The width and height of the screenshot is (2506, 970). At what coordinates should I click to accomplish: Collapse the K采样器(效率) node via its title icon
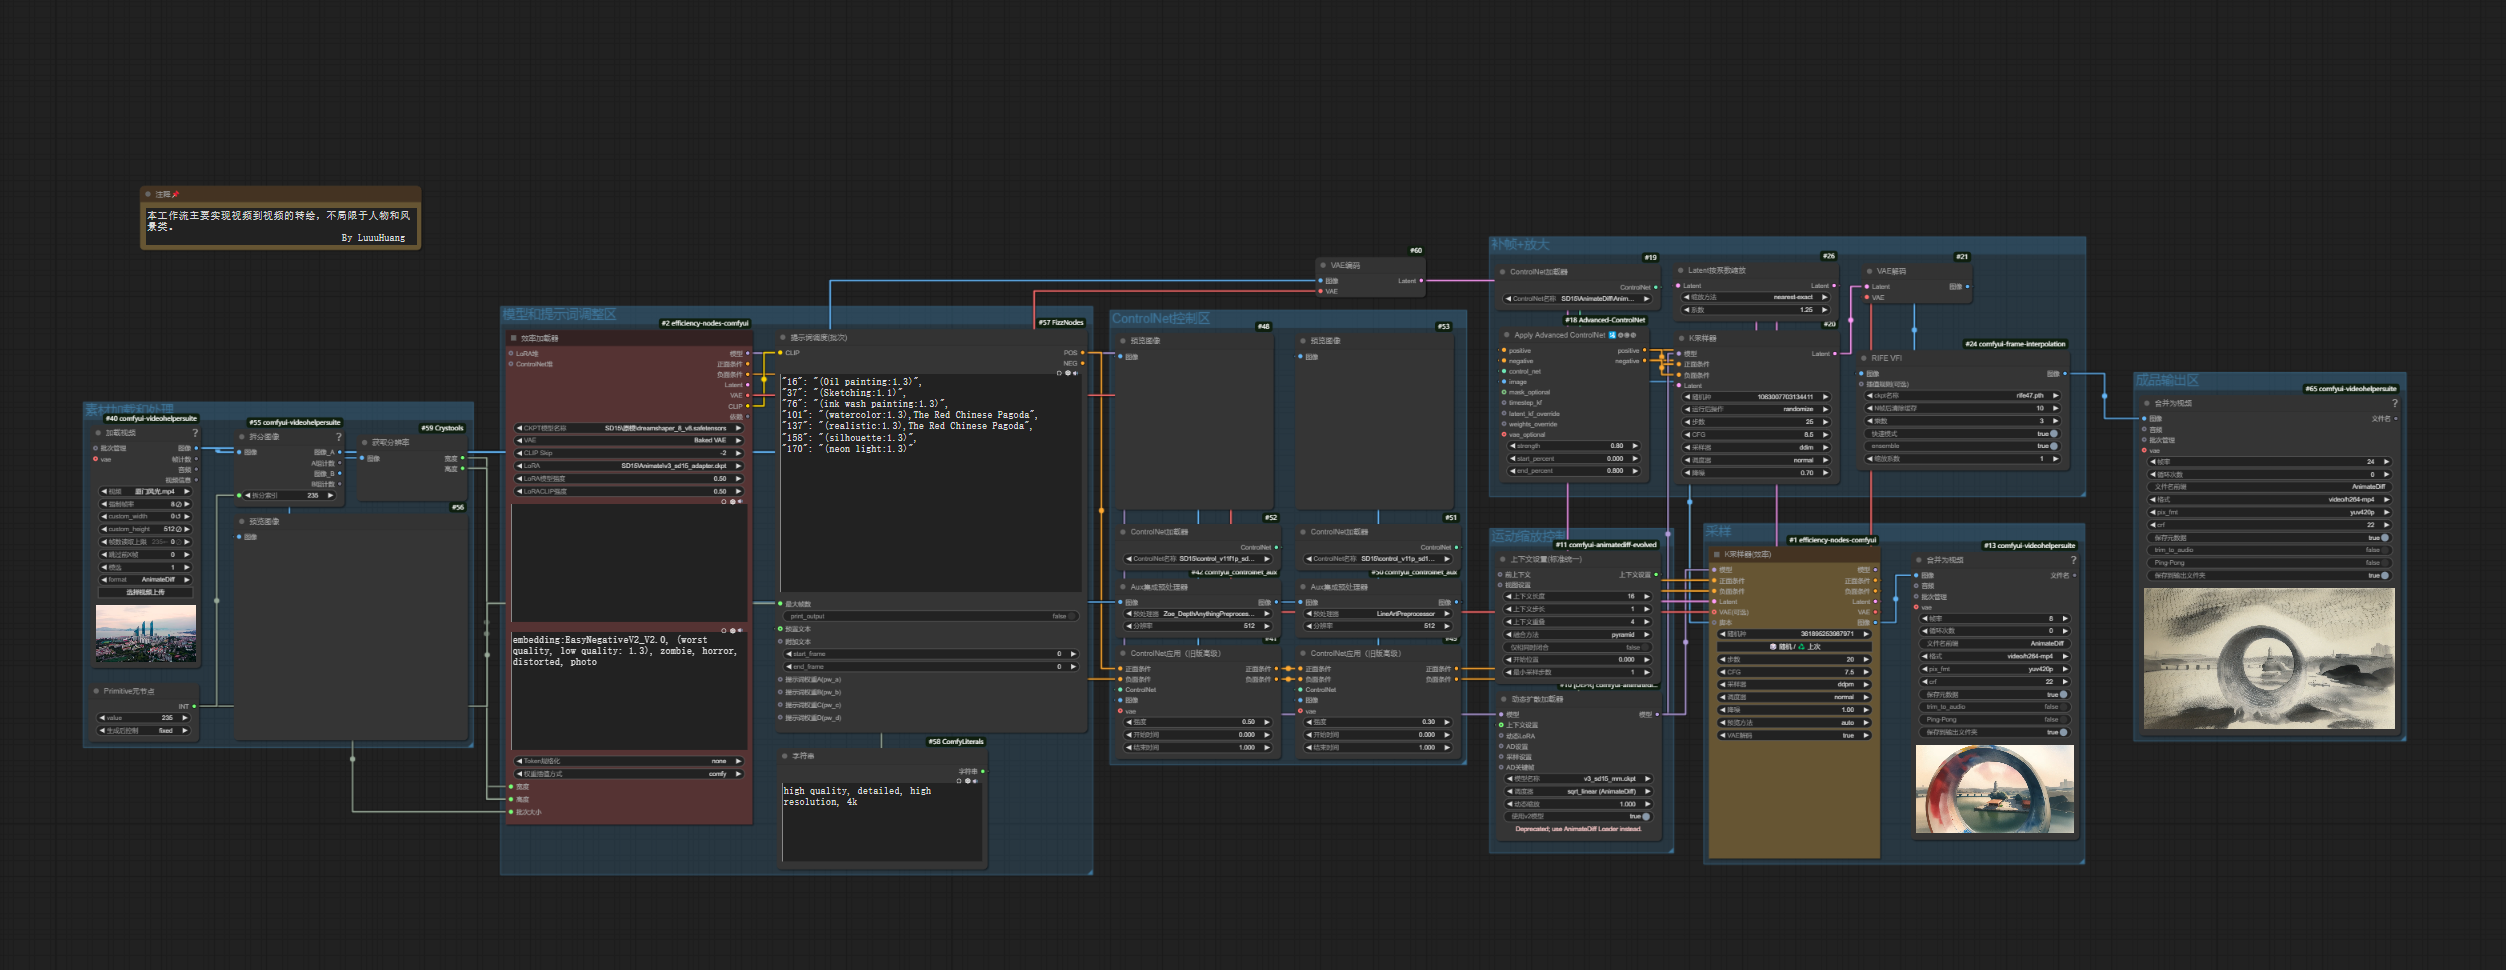click(1717, 554)
